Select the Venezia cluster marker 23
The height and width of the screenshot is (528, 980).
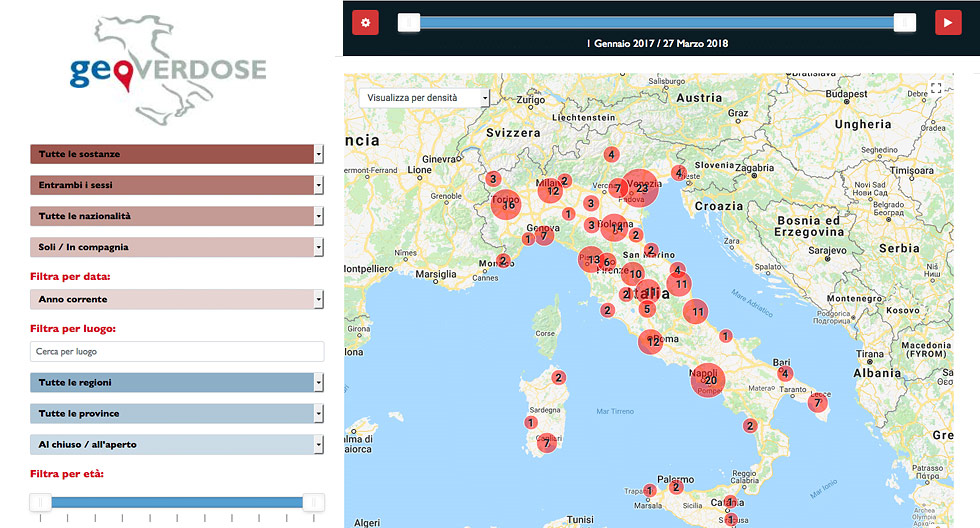(639, 187)
